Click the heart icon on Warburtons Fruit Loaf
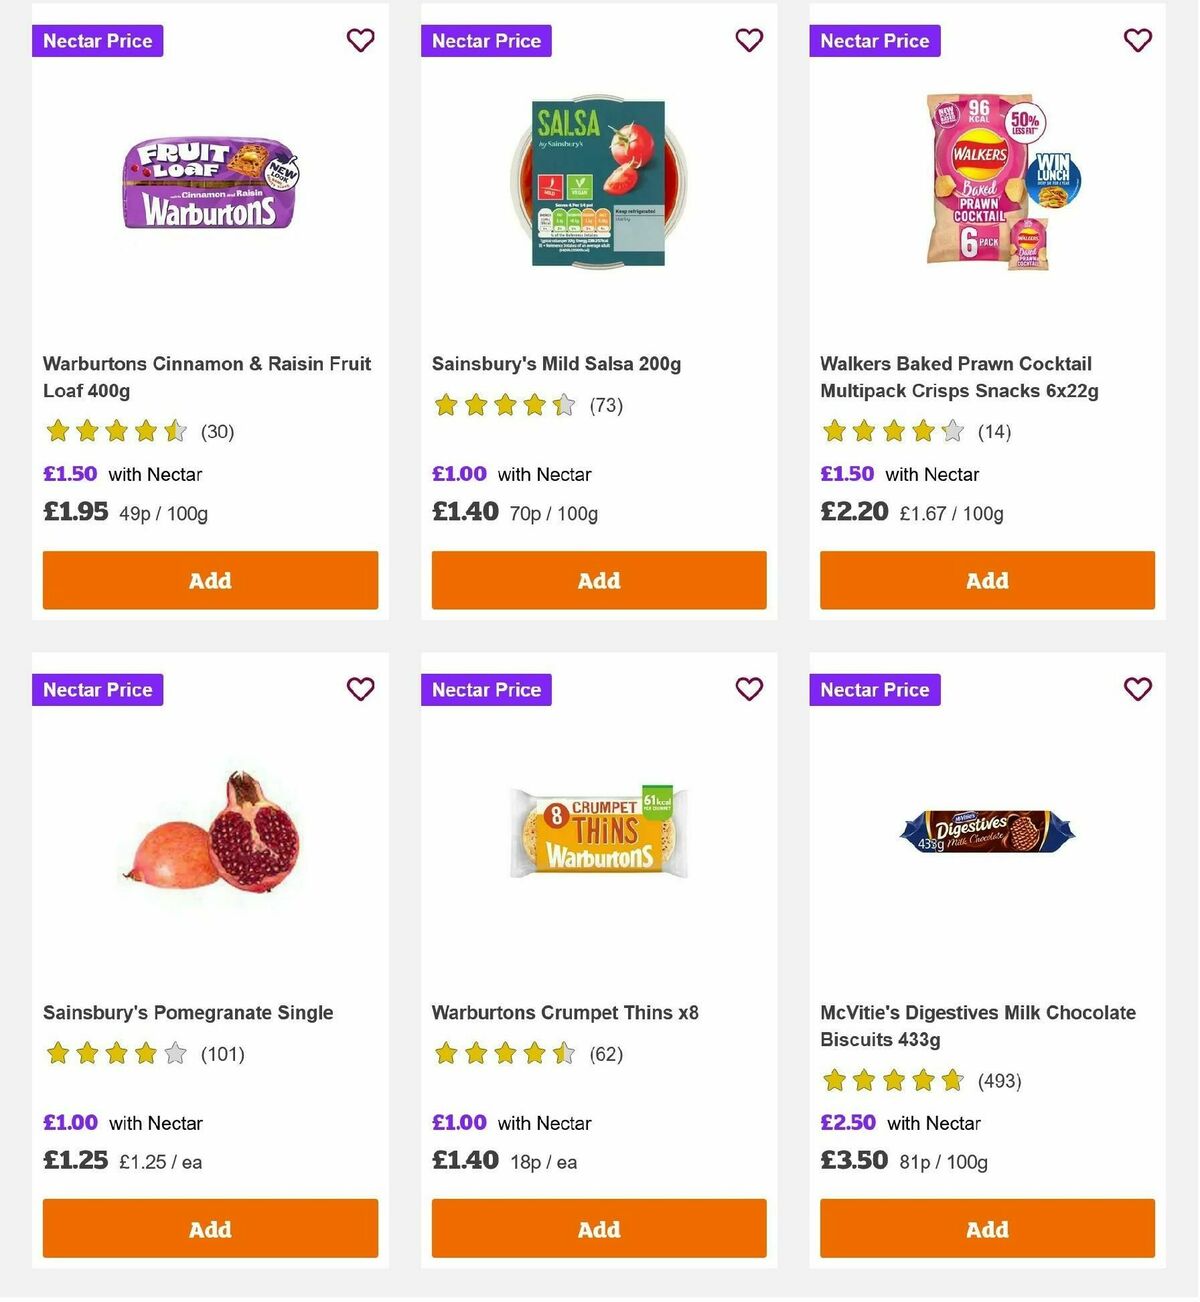This screenshot has height=1302, width=1200. (360, 40)
